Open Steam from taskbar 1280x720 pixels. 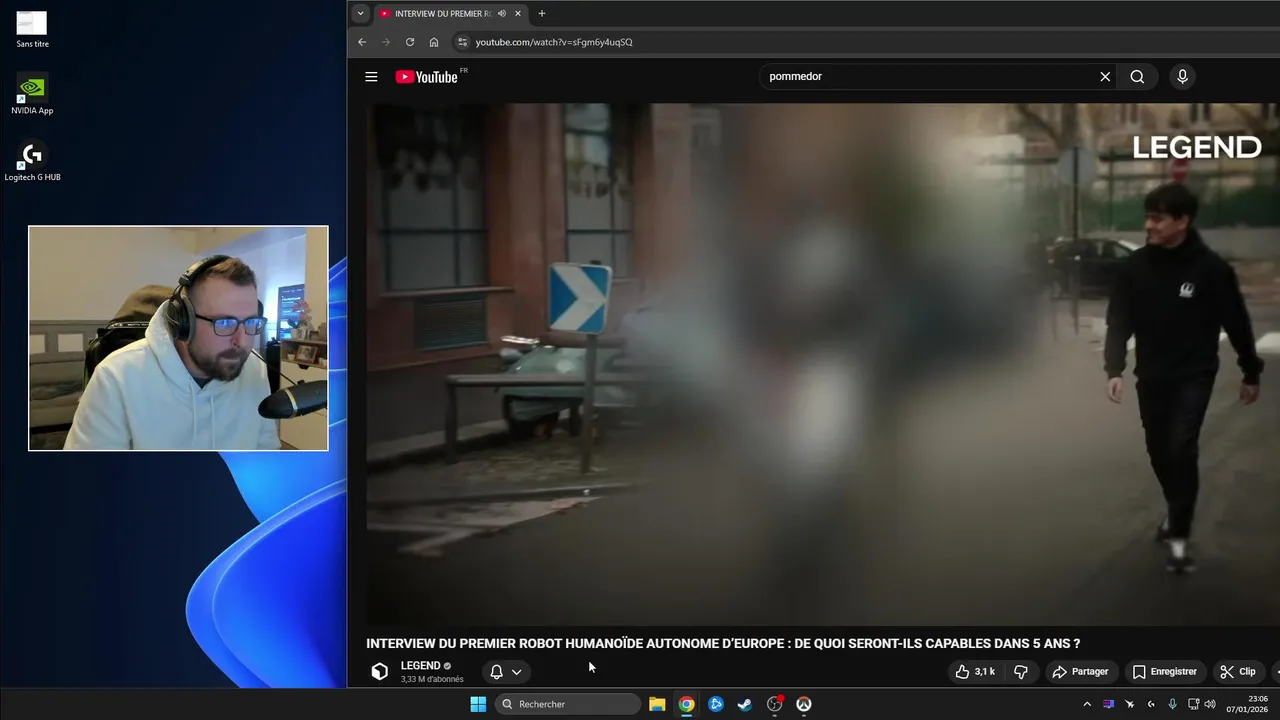[745, 704]
